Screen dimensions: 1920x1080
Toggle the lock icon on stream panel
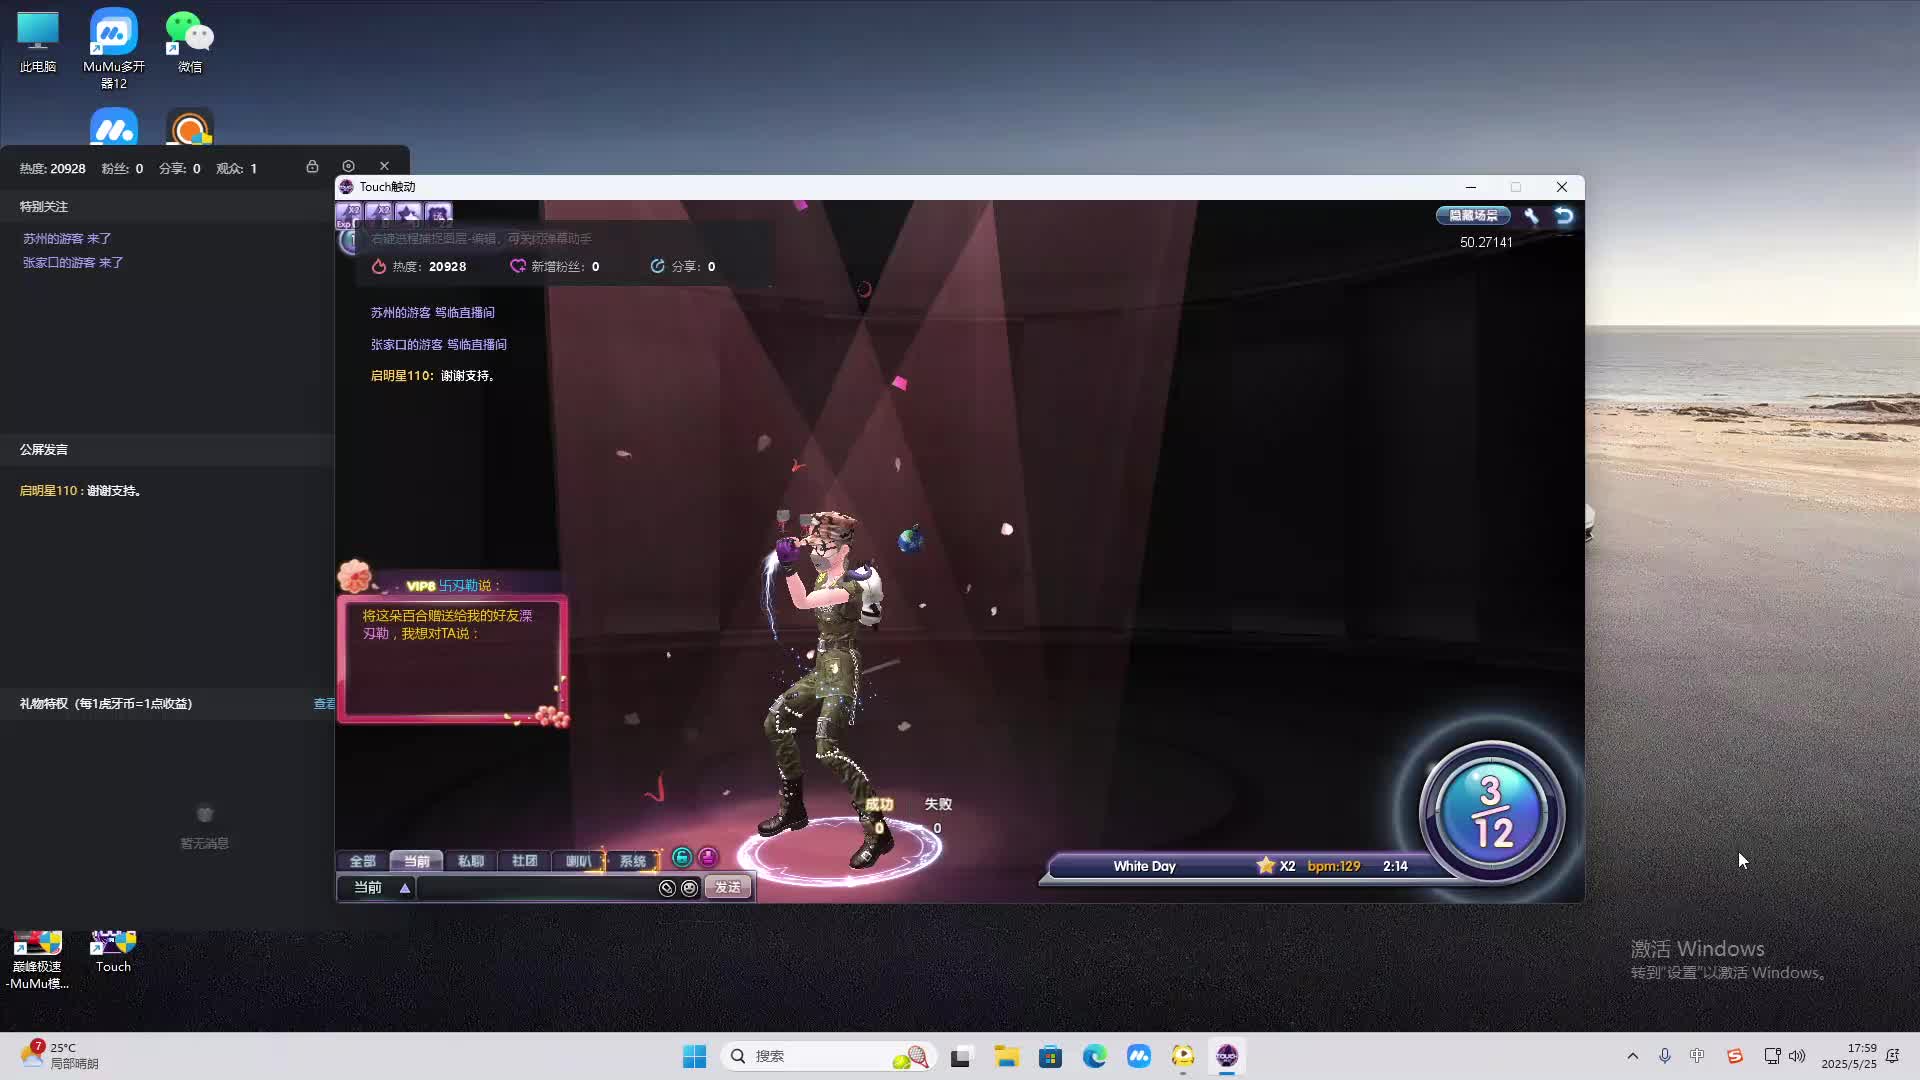click(x=312, y=166)
